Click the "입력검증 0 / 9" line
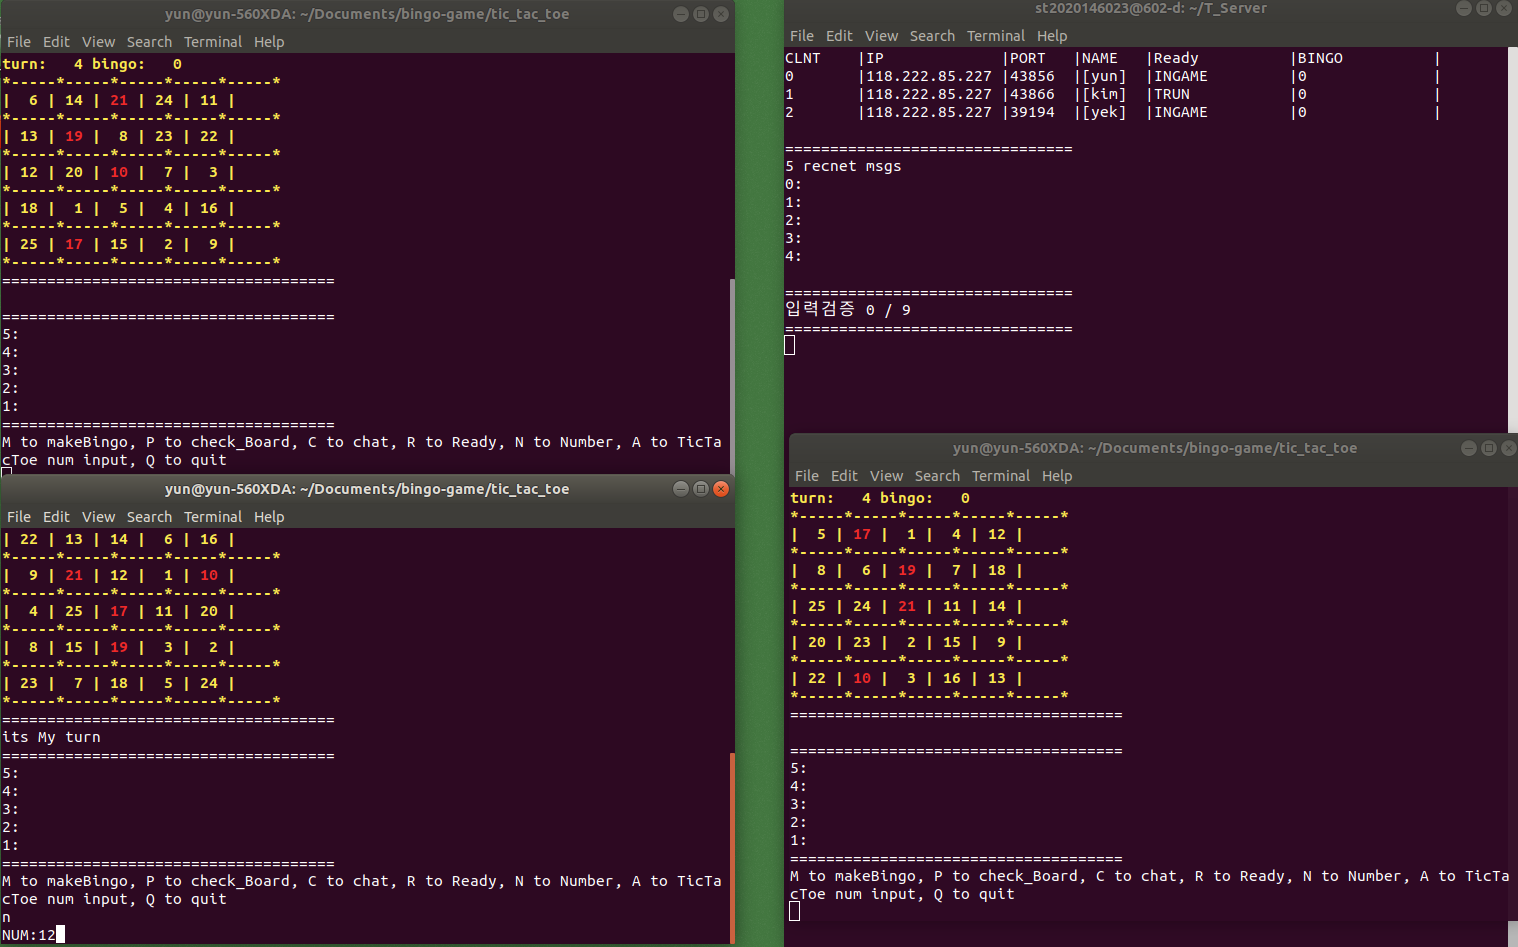Viewport: 1518px width, 947px height. [848, 309]
